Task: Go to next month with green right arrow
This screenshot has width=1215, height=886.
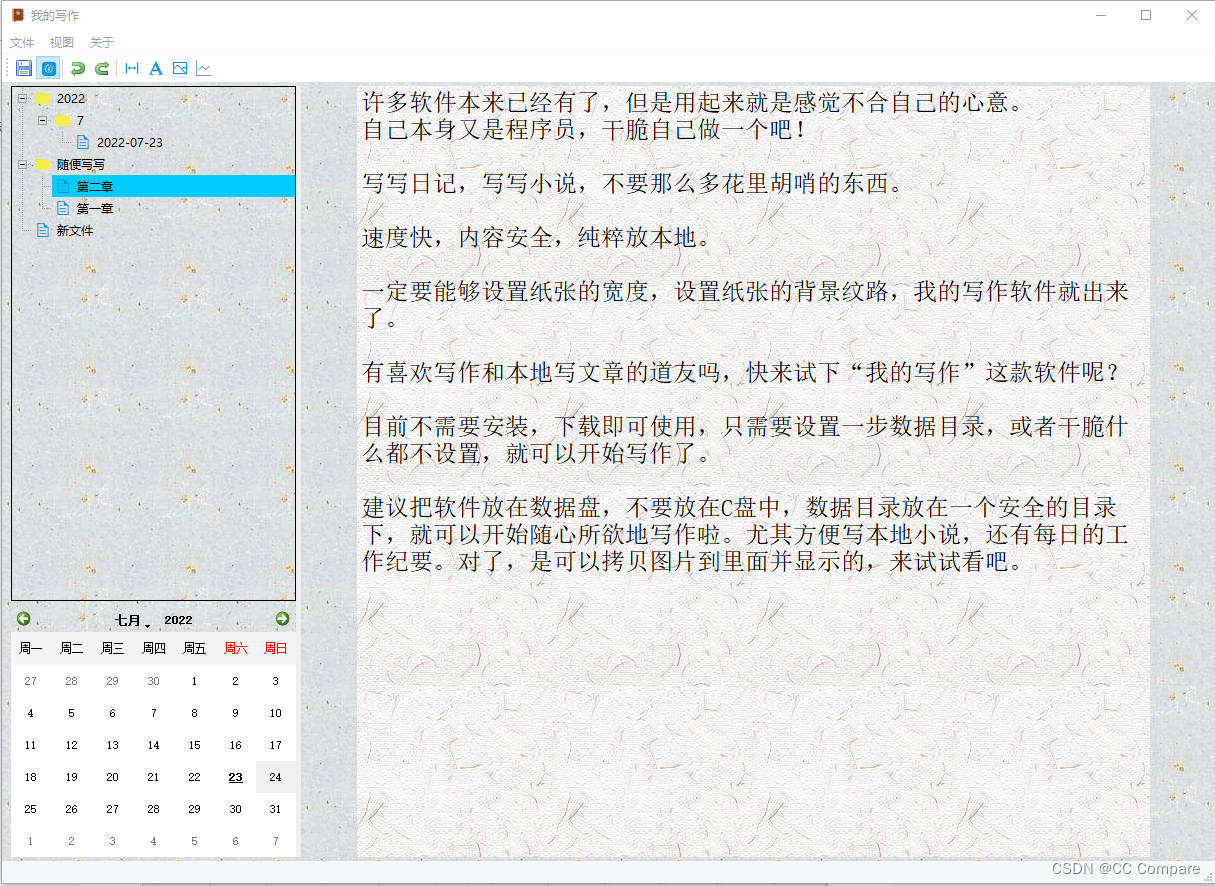Action: coord(282,619)
